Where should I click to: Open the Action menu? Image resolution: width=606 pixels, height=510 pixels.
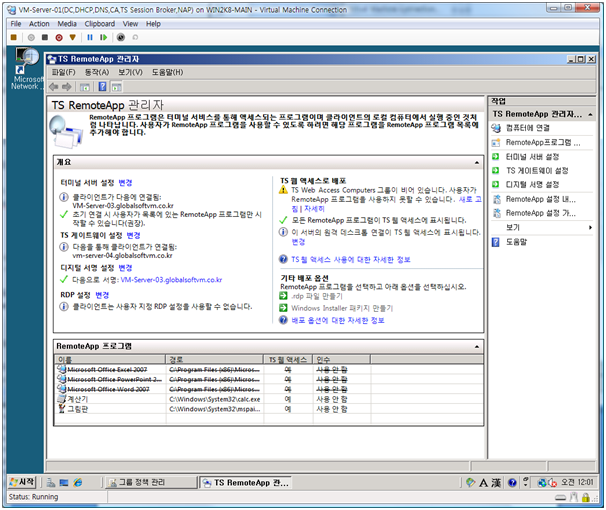pos(39,24)
